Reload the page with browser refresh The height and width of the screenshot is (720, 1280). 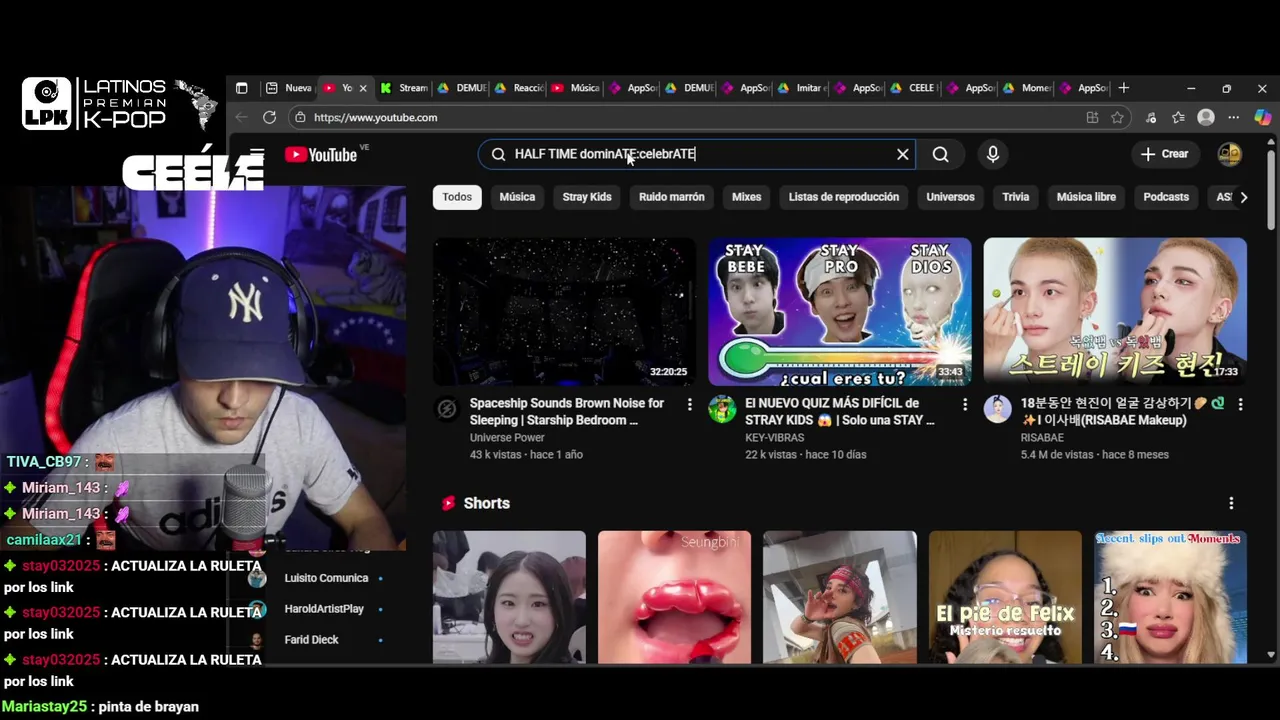(x=269, y=117)
